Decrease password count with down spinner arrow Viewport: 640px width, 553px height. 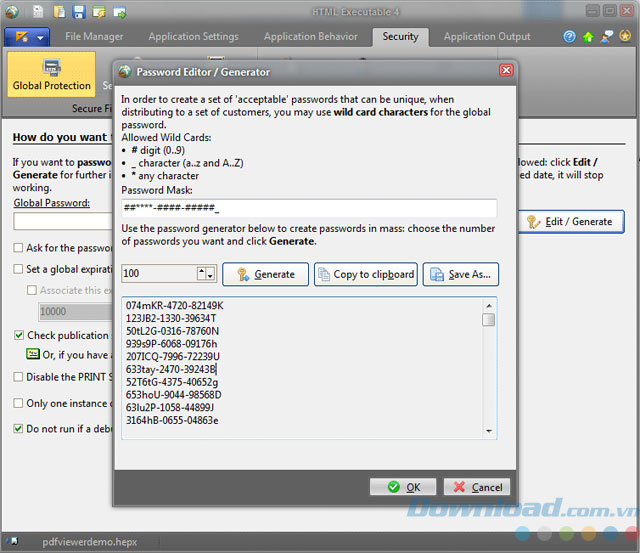point(210,276)
